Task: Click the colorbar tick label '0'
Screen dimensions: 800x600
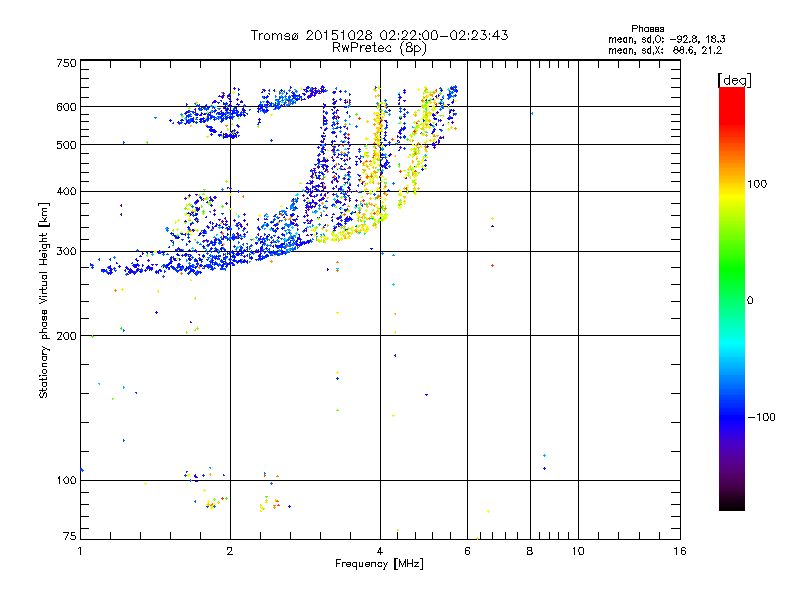Action: point(749,300)
